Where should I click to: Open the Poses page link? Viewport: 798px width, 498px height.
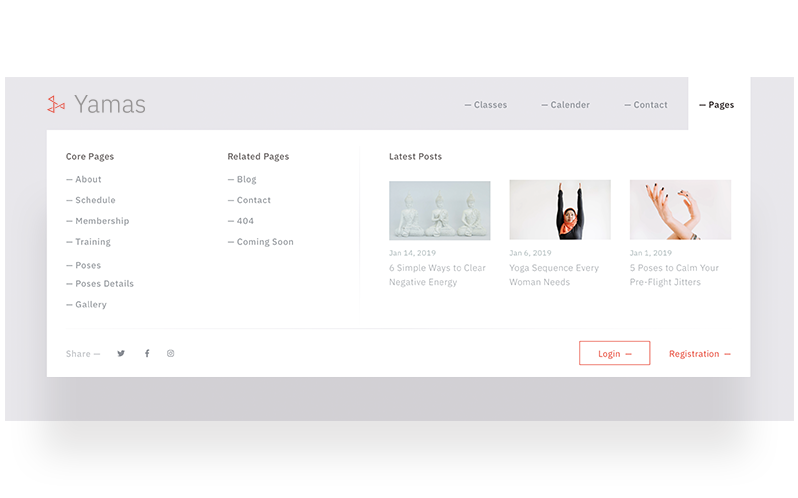[x=83, y=266]
